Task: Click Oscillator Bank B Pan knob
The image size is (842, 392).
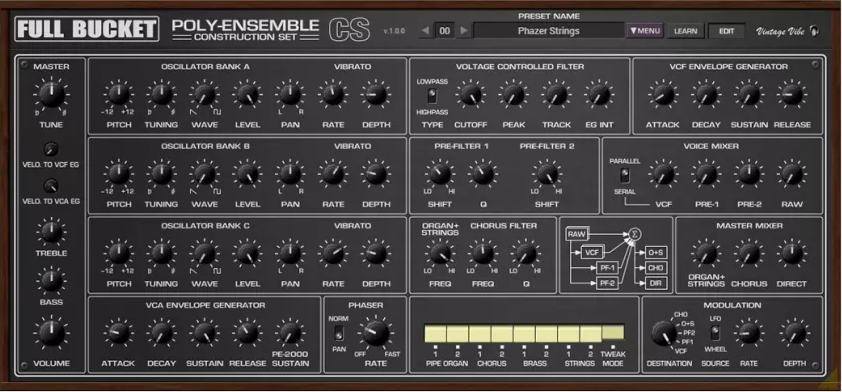Action: (290, 174)
